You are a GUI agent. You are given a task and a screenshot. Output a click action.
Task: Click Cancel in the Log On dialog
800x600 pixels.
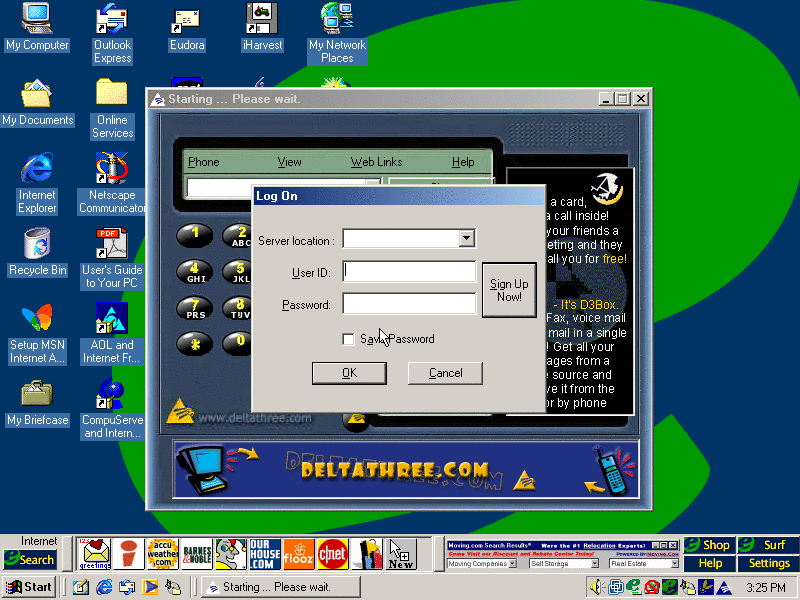coord(445,373)
